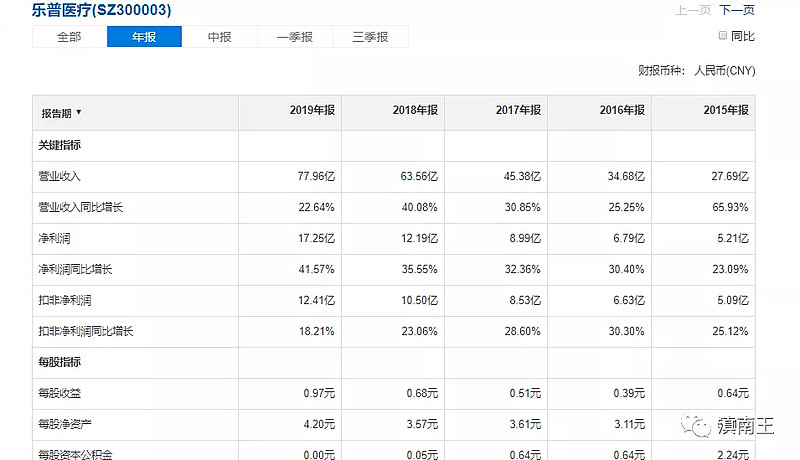The width and height of the screenshot is (800, 460).
Task: Switch to the 全部 tab
Action: 69,37
